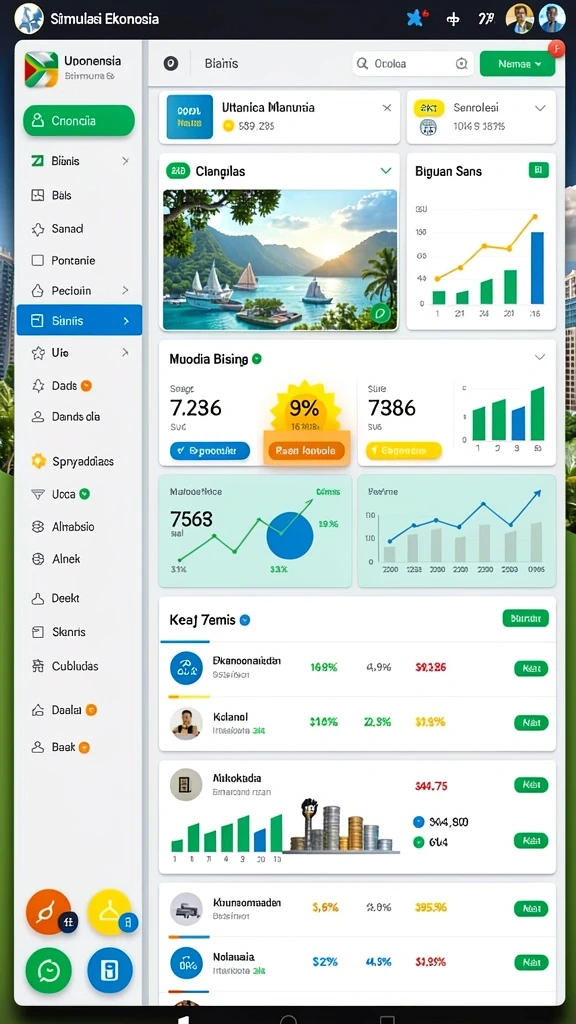Collapse the Clanglas panel chevron
Image resolution: width=576 pixels, height=1024 pixels.
386,171
